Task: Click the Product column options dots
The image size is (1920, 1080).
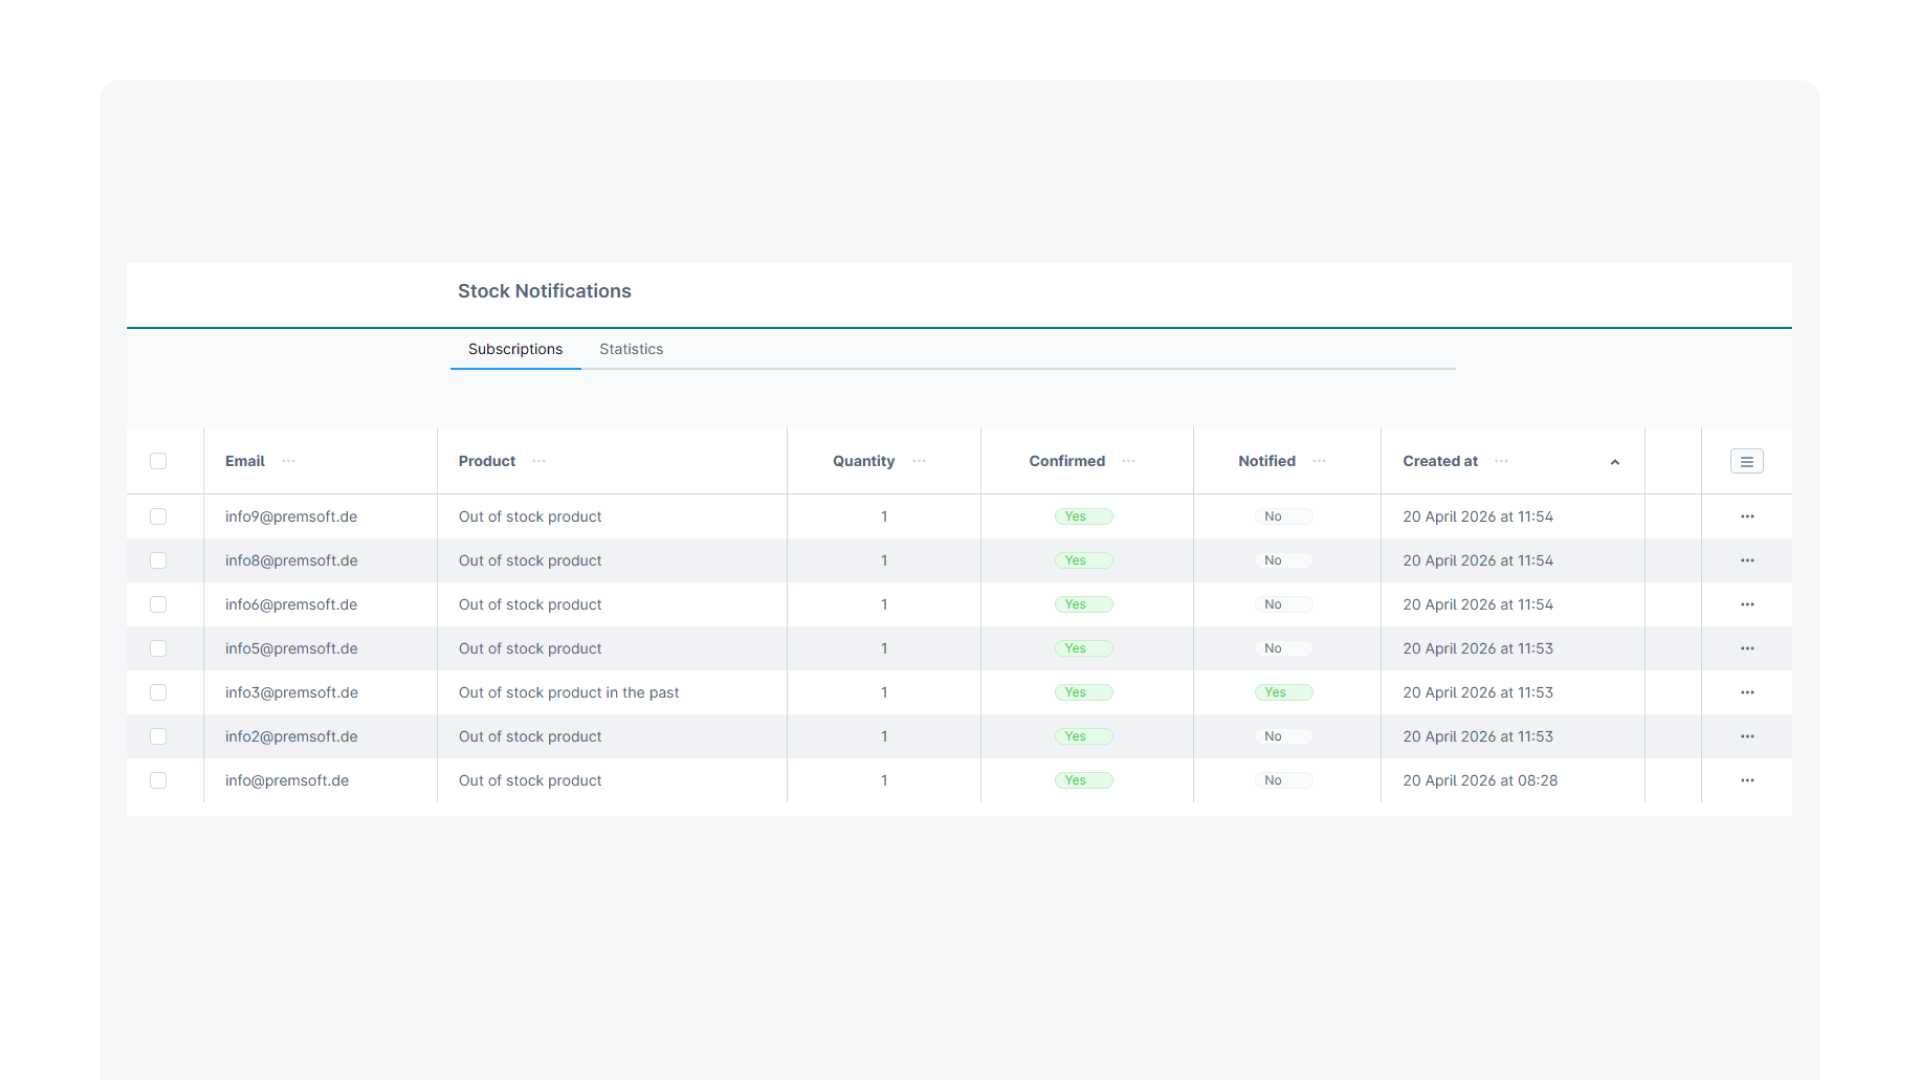Action: tap(539, 461)
